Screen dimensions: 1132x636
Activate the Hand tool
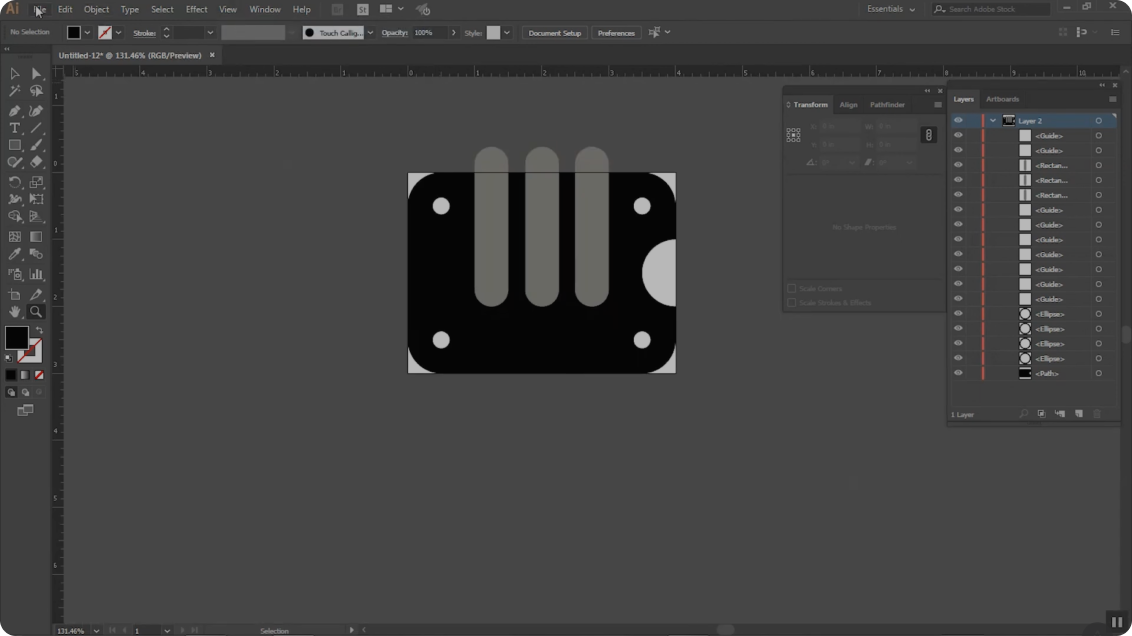click(15, 311)
